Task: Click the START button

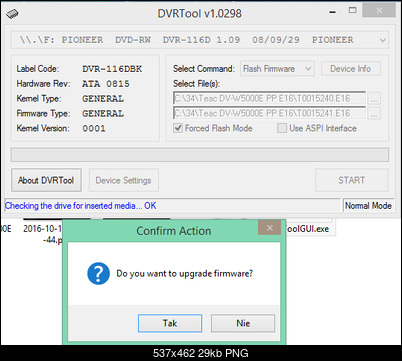Action: pyautogui.click(x=352, y=180)
